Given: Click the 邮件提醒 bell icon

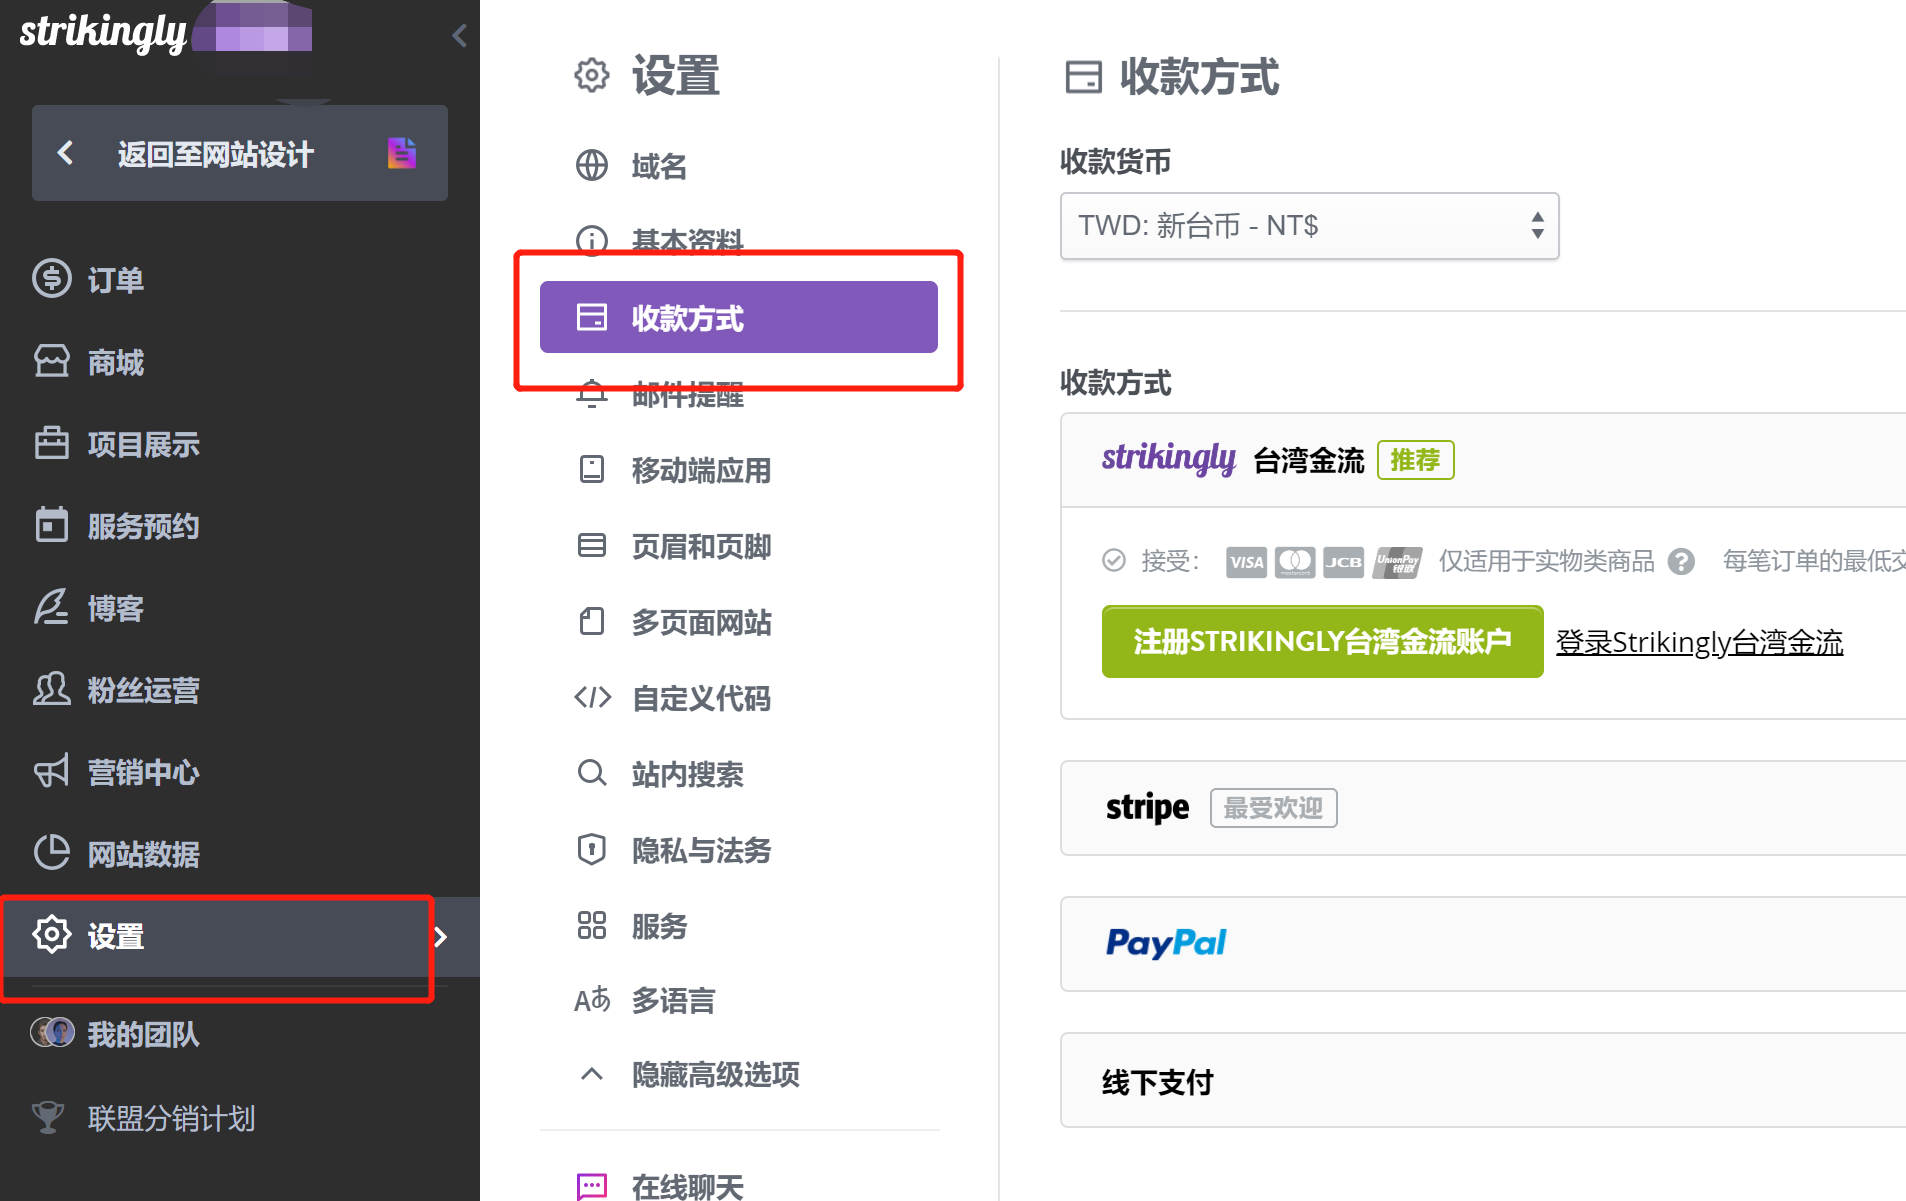Looking at the screenshot, I should [x=592, y=393].
